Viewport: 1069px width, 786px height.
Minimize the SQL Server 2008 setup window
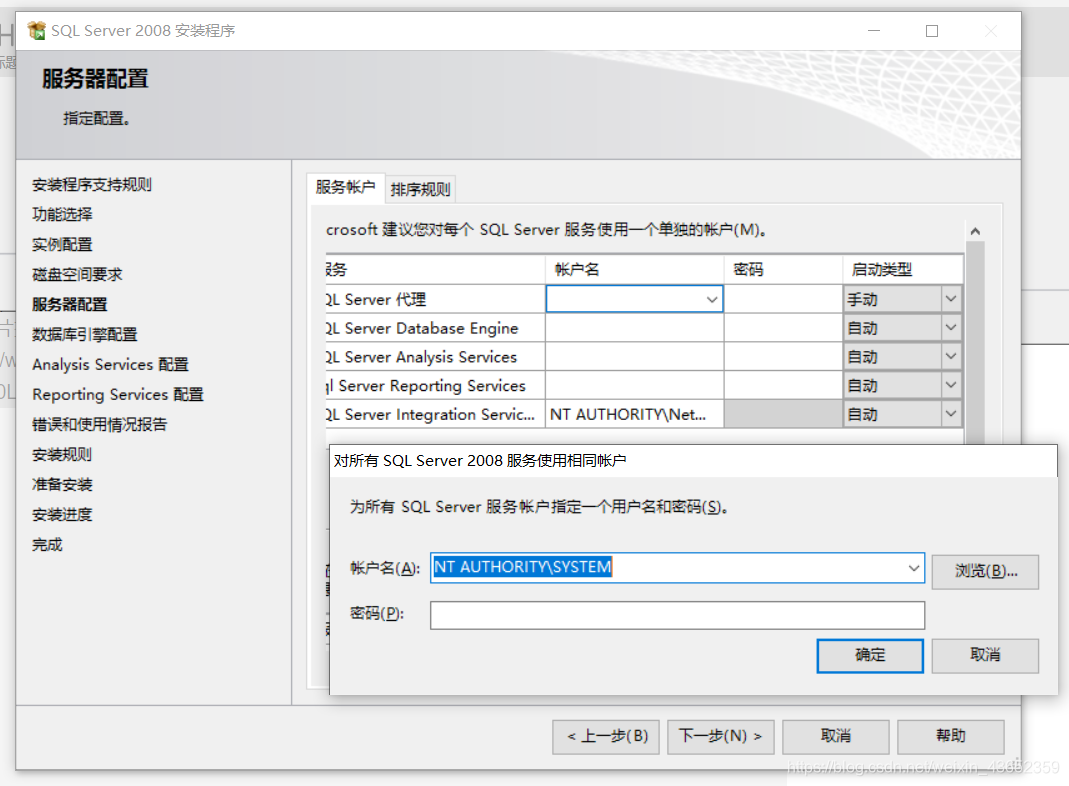873,31
